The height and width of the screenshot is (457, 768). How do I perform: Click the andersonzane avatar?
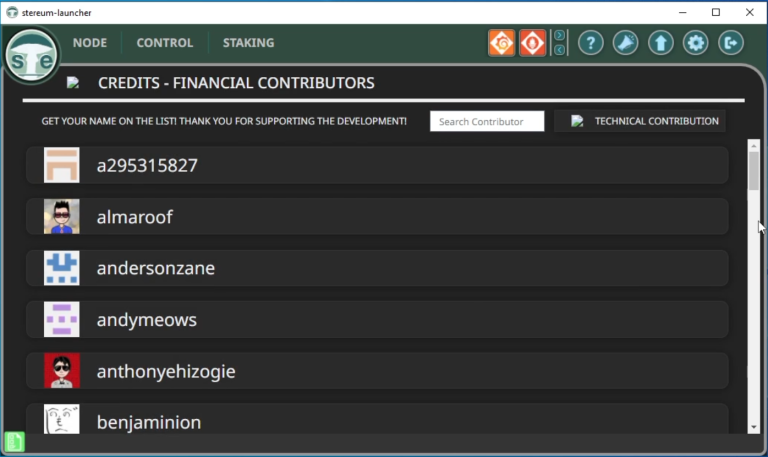point(62,268)
